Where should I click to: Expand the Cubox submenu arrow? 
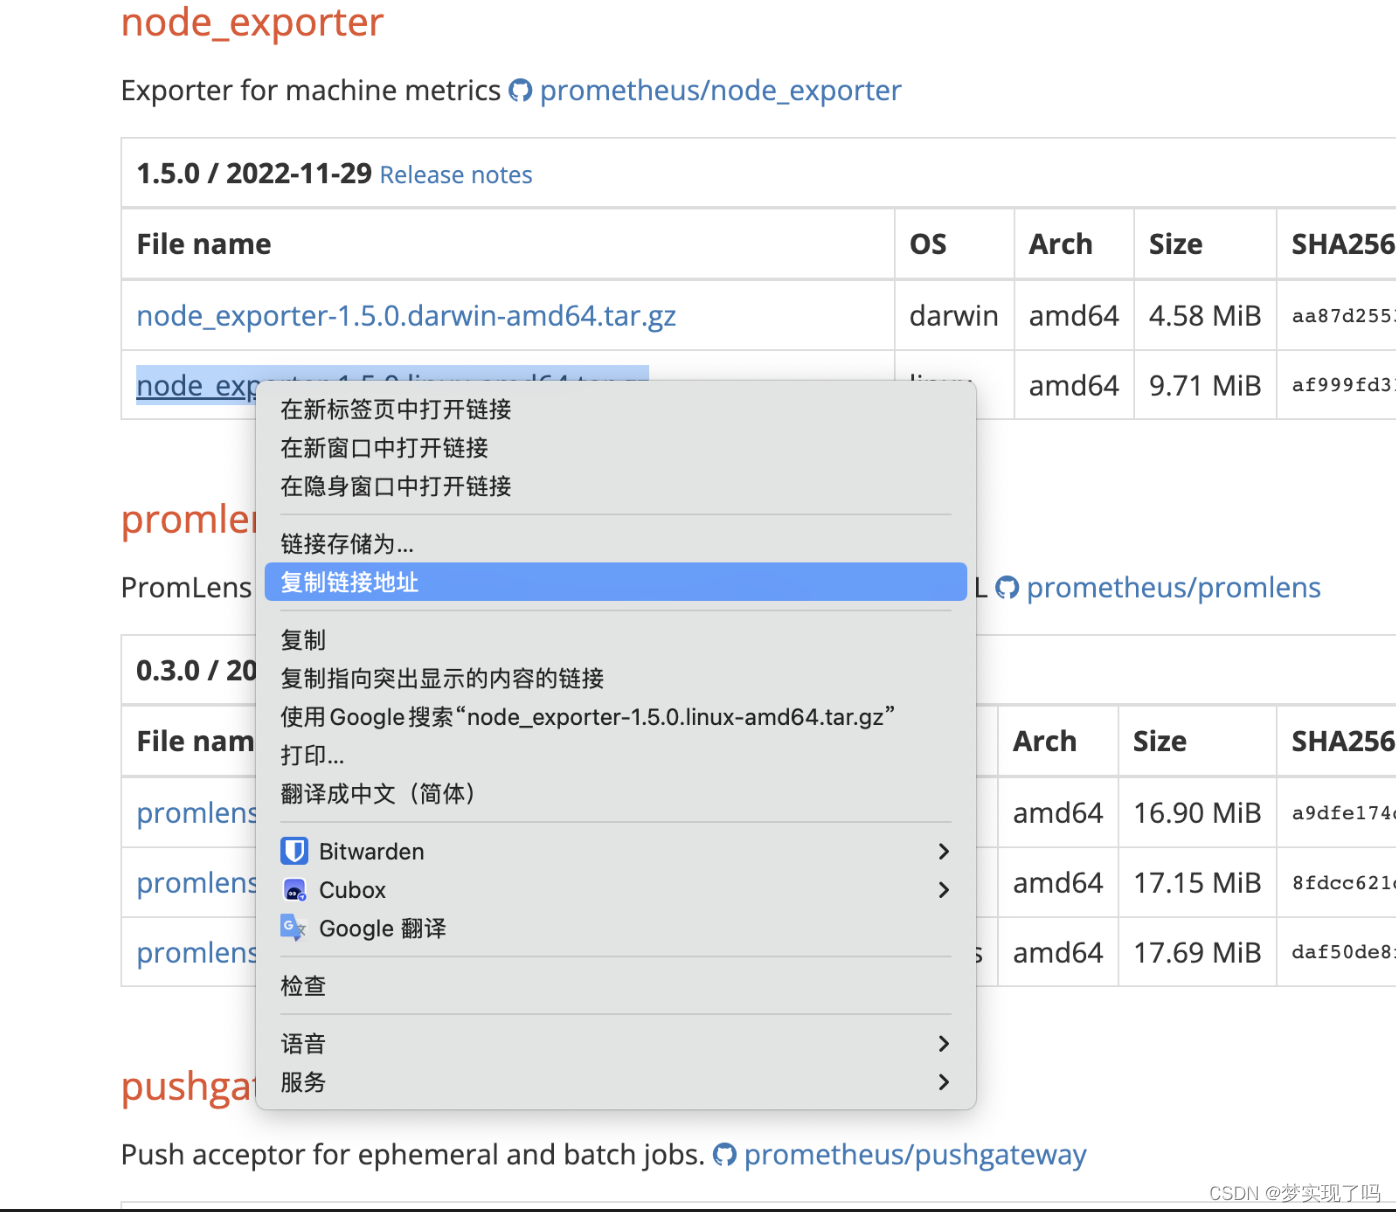point(943,890)
